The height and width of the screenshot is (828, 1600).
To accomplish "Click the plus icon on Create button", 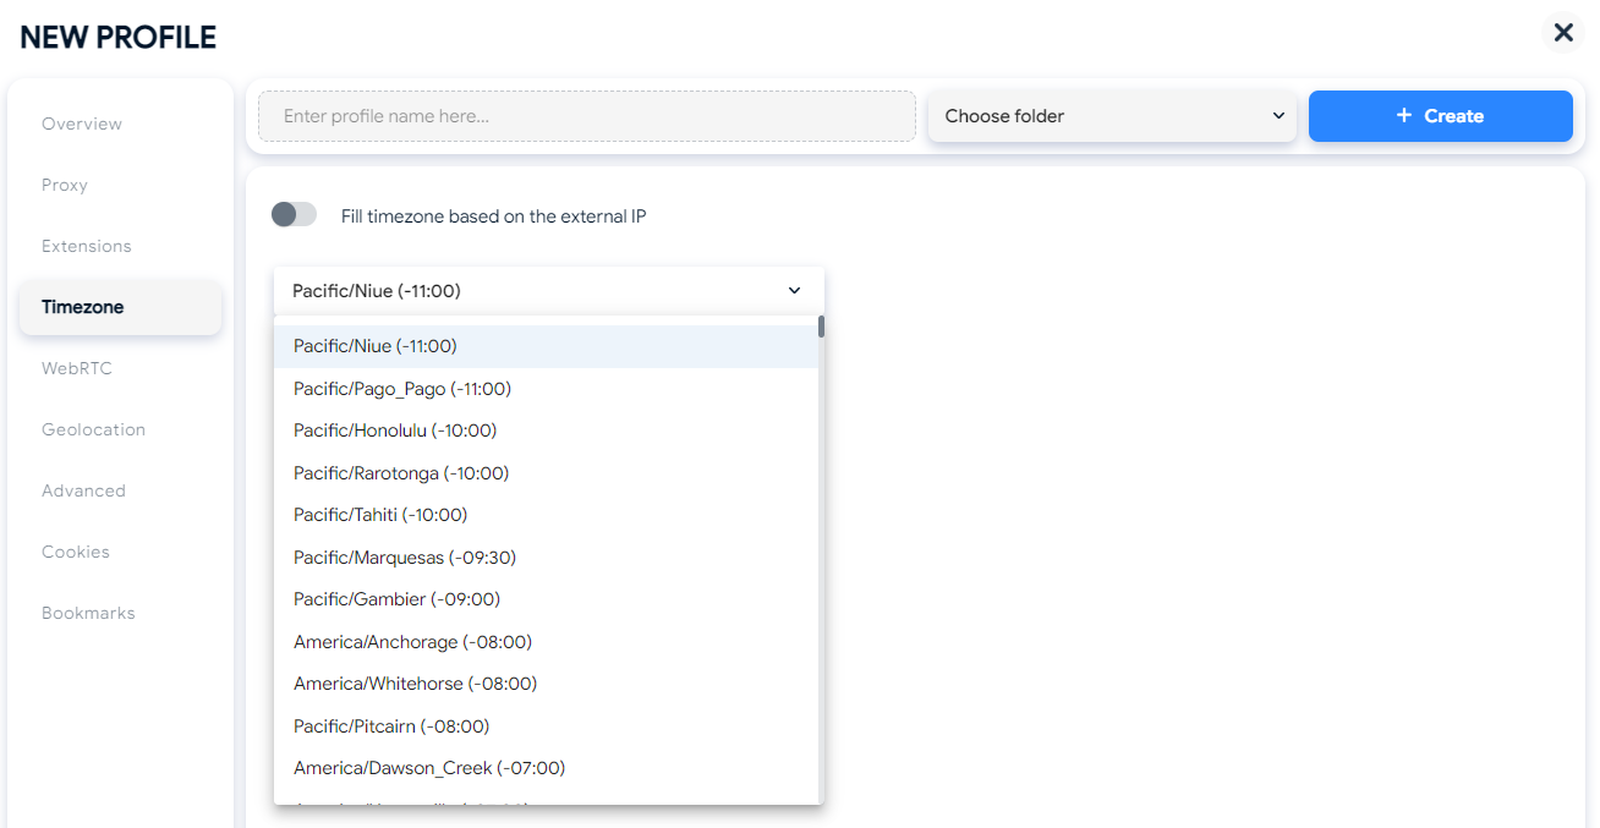I will click(1404, 115).
